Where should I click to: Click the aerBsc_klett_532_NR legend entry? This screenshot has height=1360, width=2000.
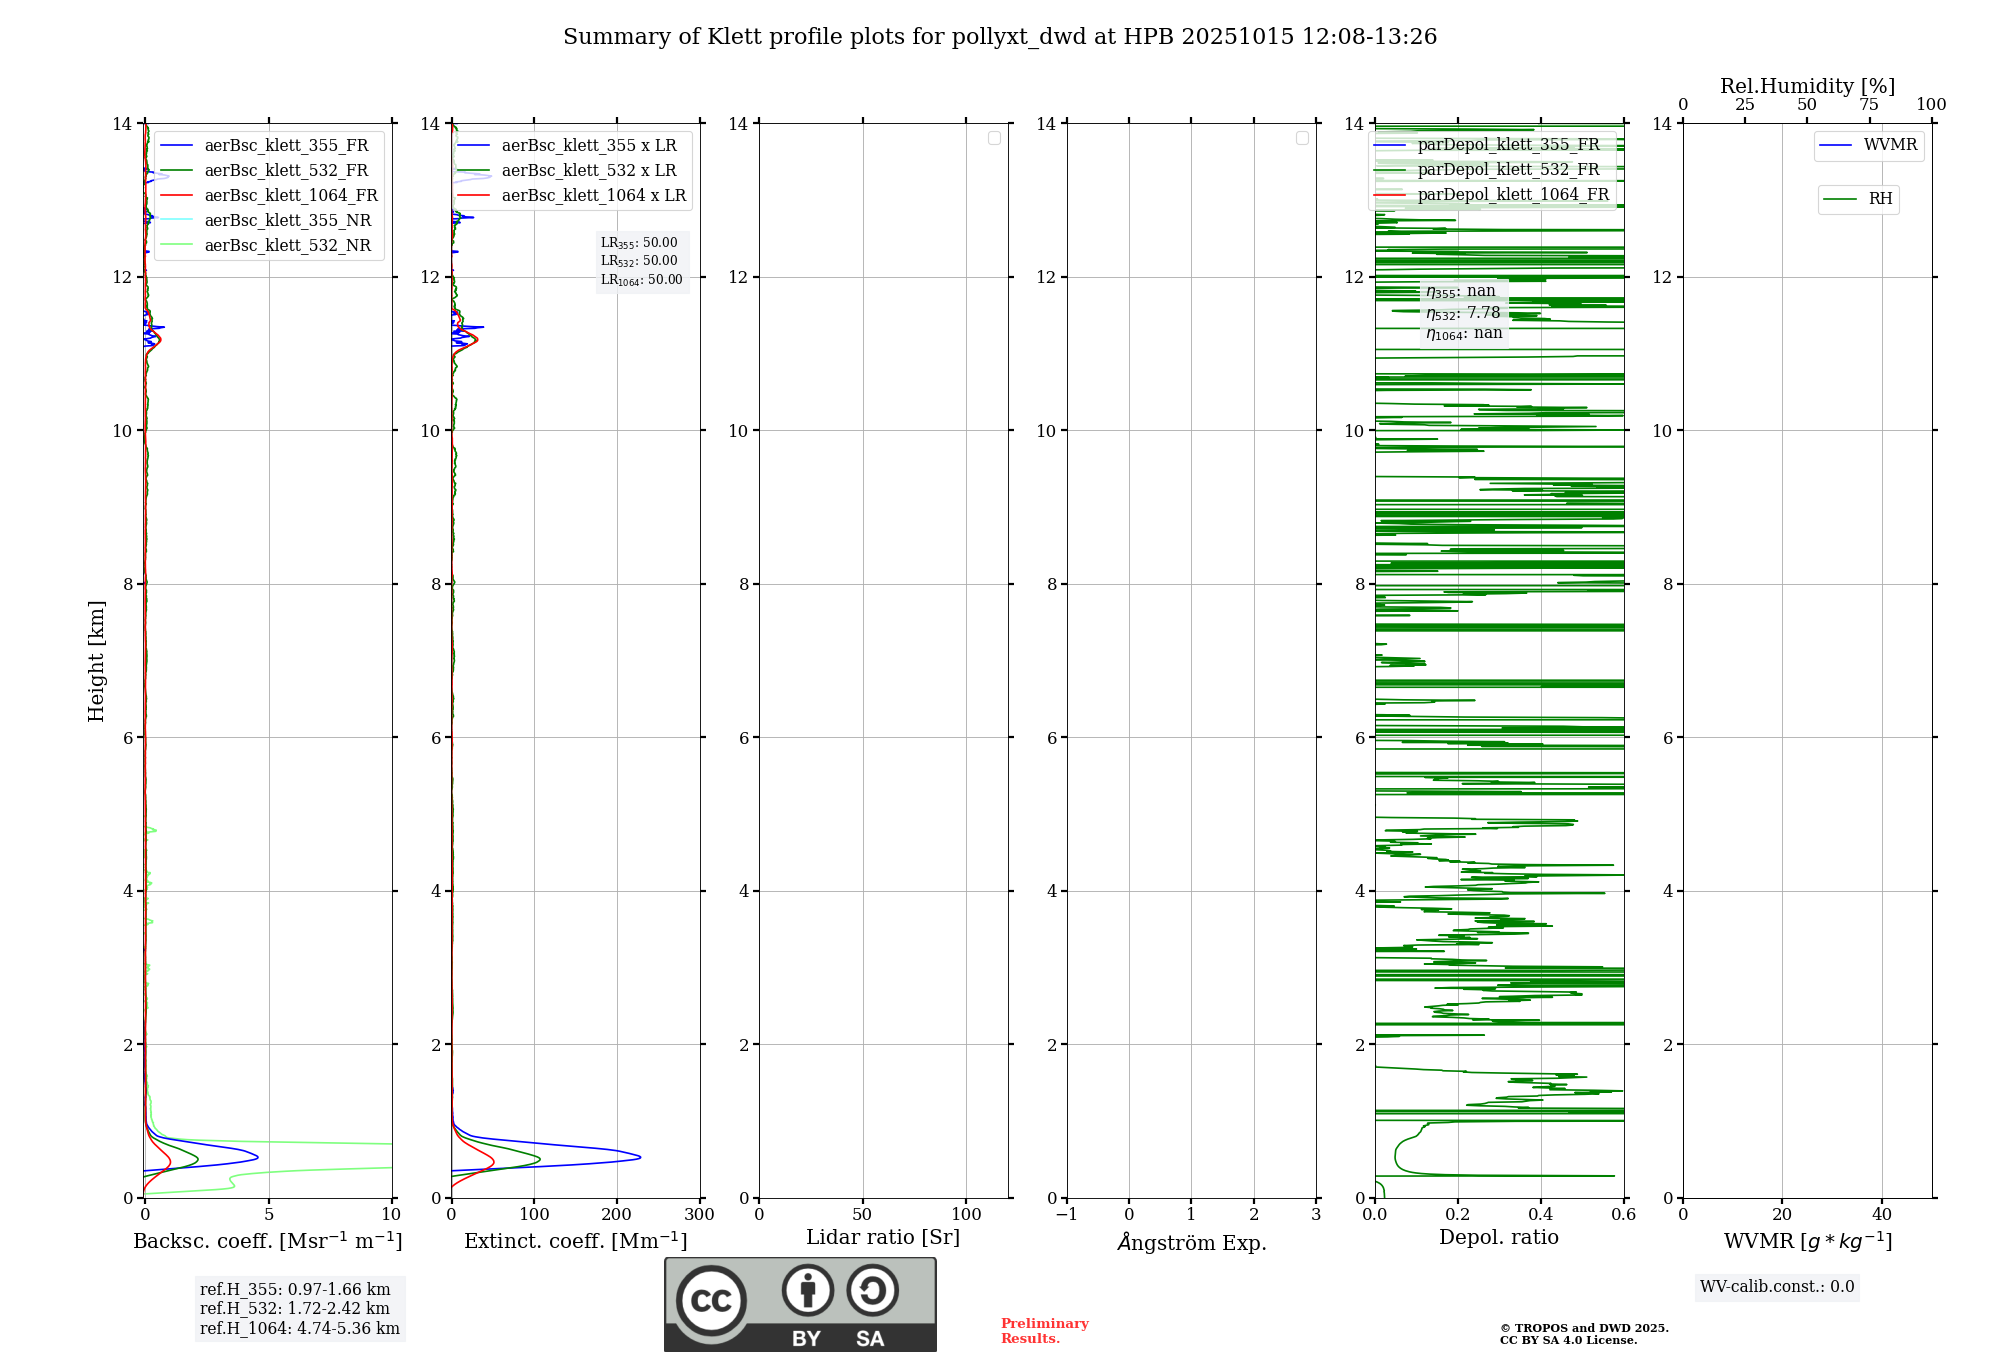[x=287, y=246]
